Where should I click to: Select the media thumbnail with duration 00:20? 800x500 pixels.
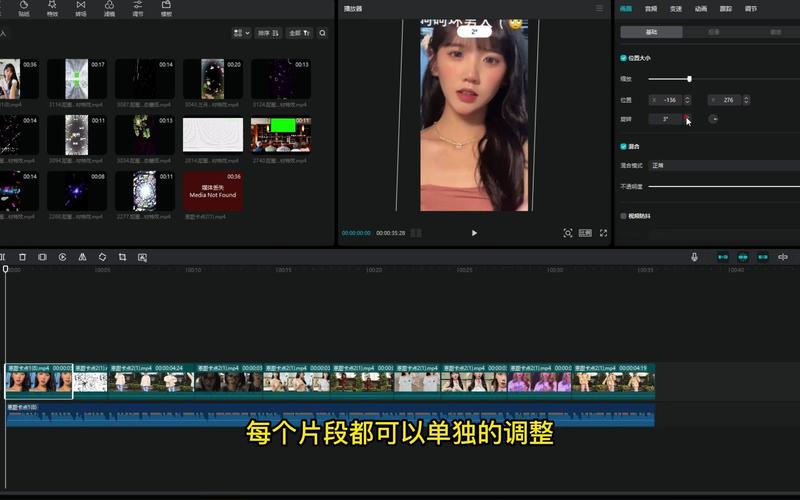213,79
